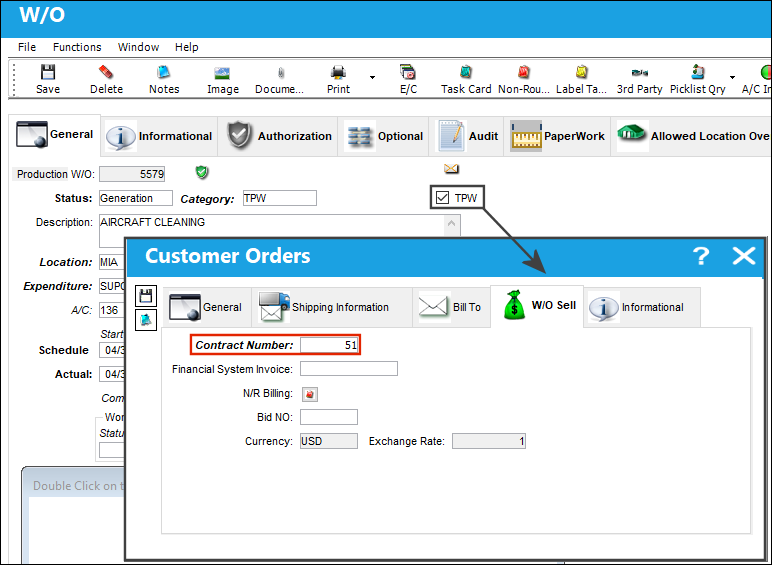Switch to the PaperWork tab
Viewport: 772px width, 565px height.
click(x=557, y=136)
